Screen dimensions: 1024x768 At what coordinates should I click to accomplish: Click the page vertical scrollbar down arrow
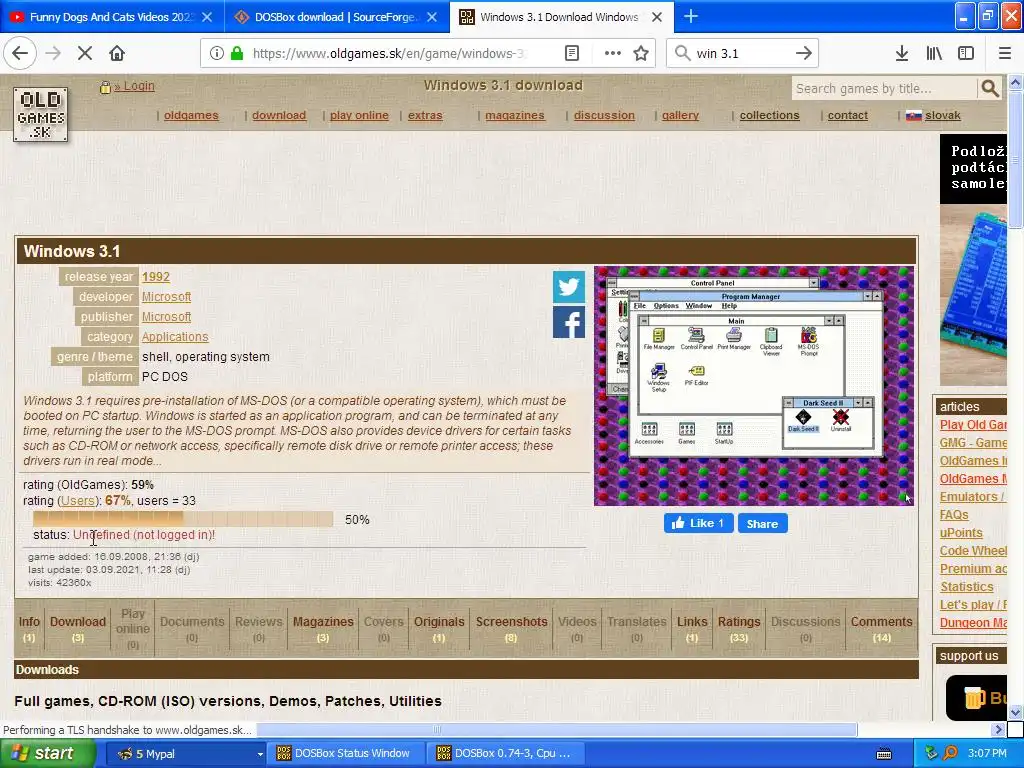(x=1016, y=712)
